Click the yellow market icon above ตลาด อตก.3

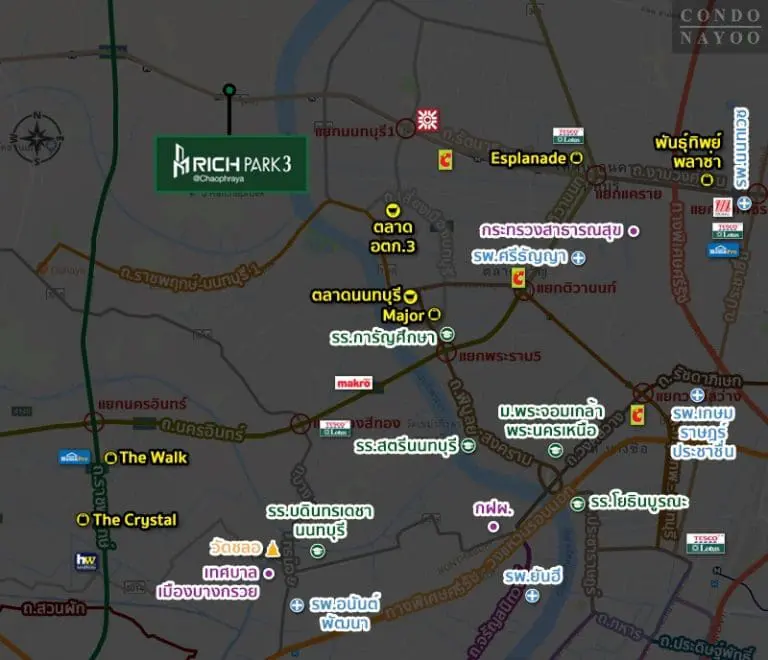pyautogui.click(x=392, y=211)
